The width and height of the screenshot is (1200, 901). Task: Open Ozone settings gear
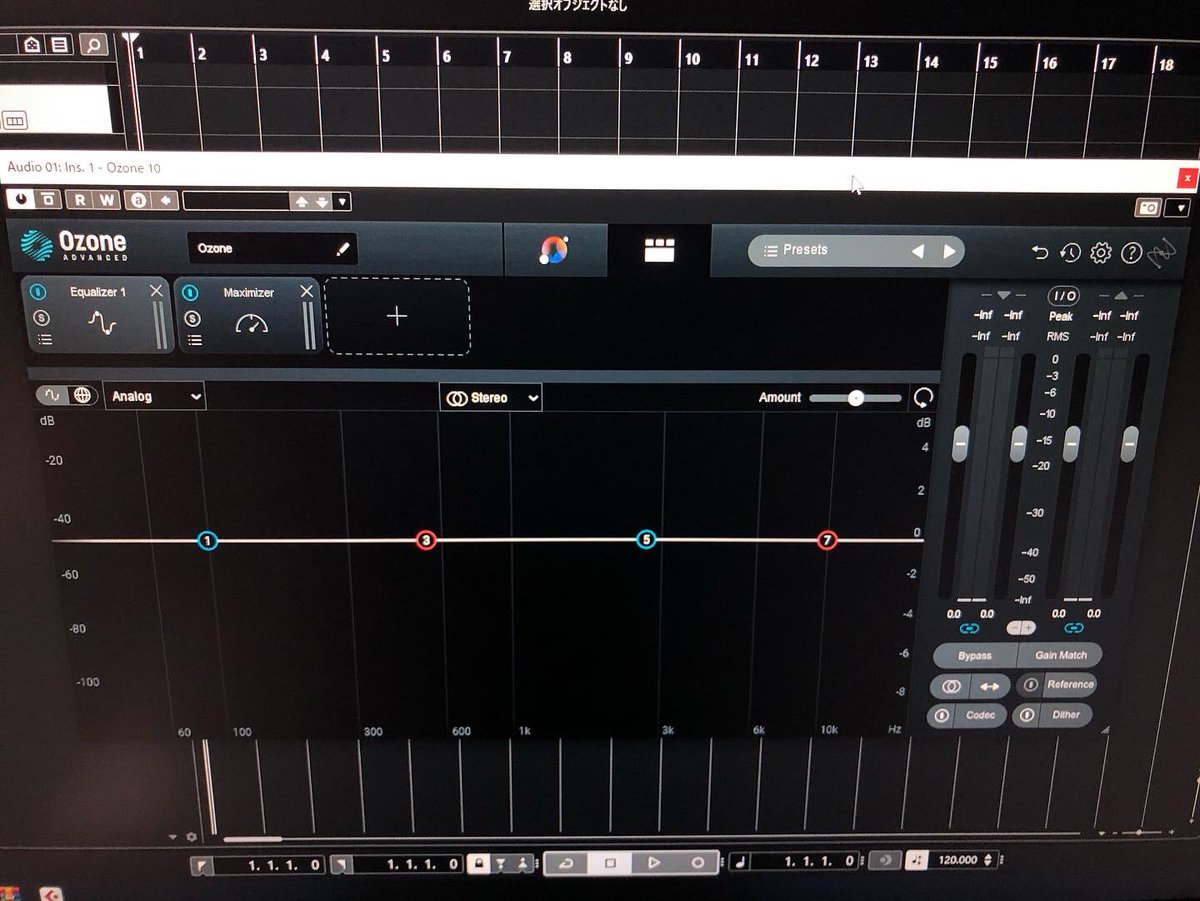(1101, 253)
